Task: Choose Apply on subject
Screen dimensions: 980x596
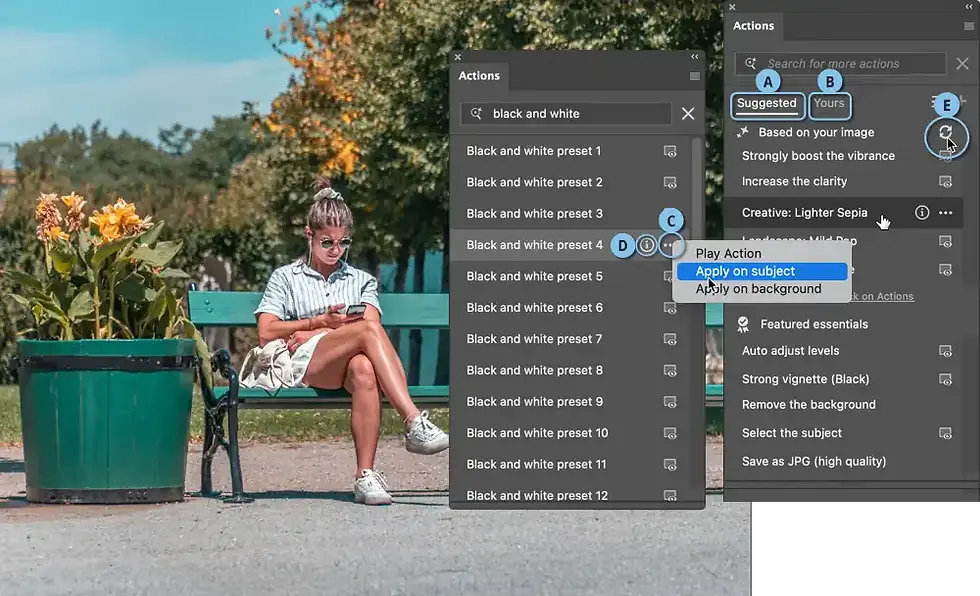Action: (x=762, y=271)
